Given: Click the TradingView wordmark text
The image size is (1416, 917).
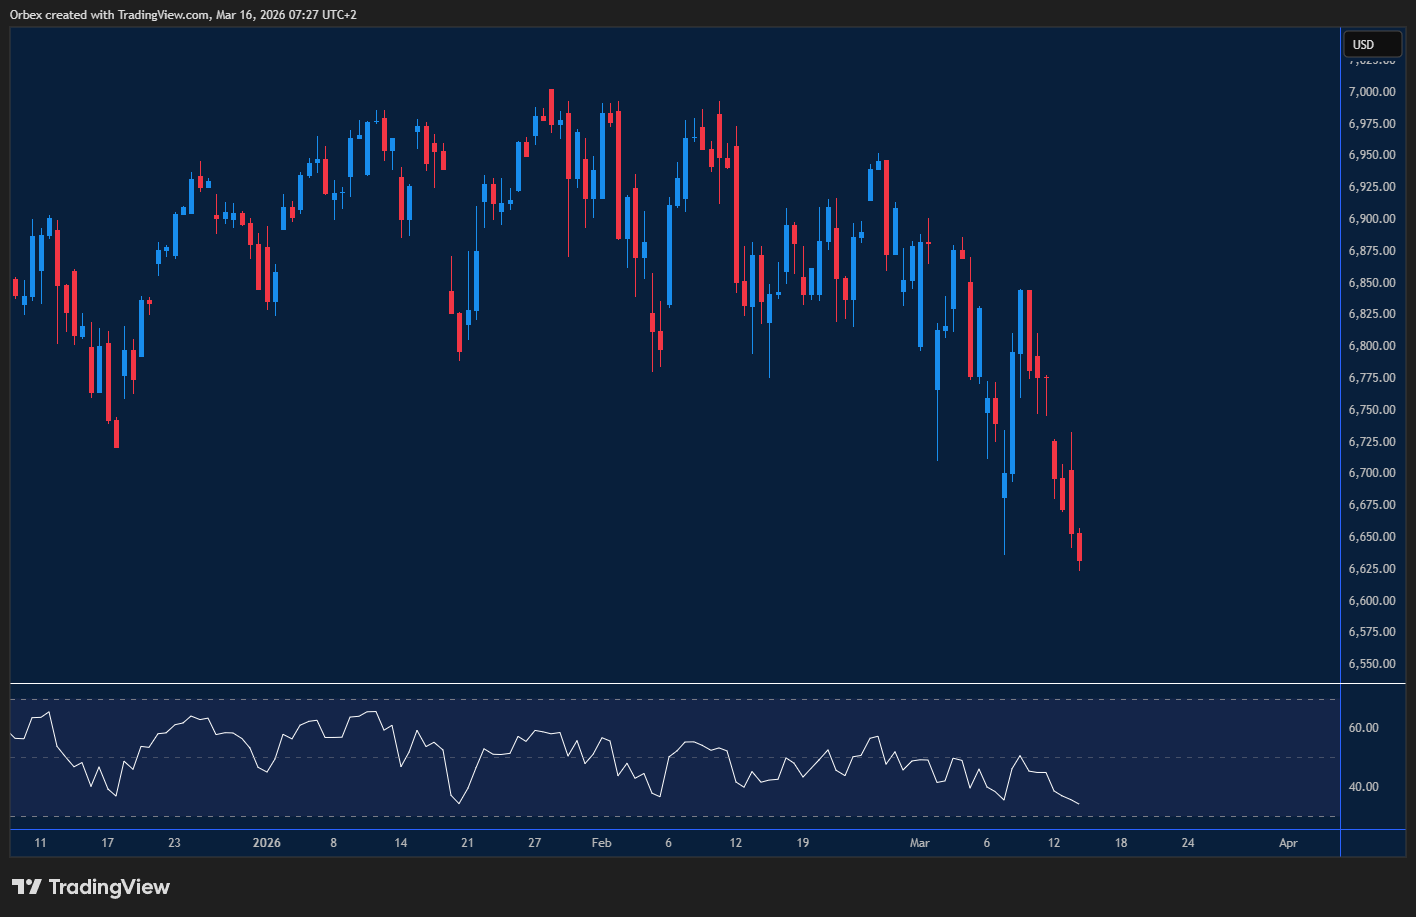Looking at the screenshot, I should [110, 887].
